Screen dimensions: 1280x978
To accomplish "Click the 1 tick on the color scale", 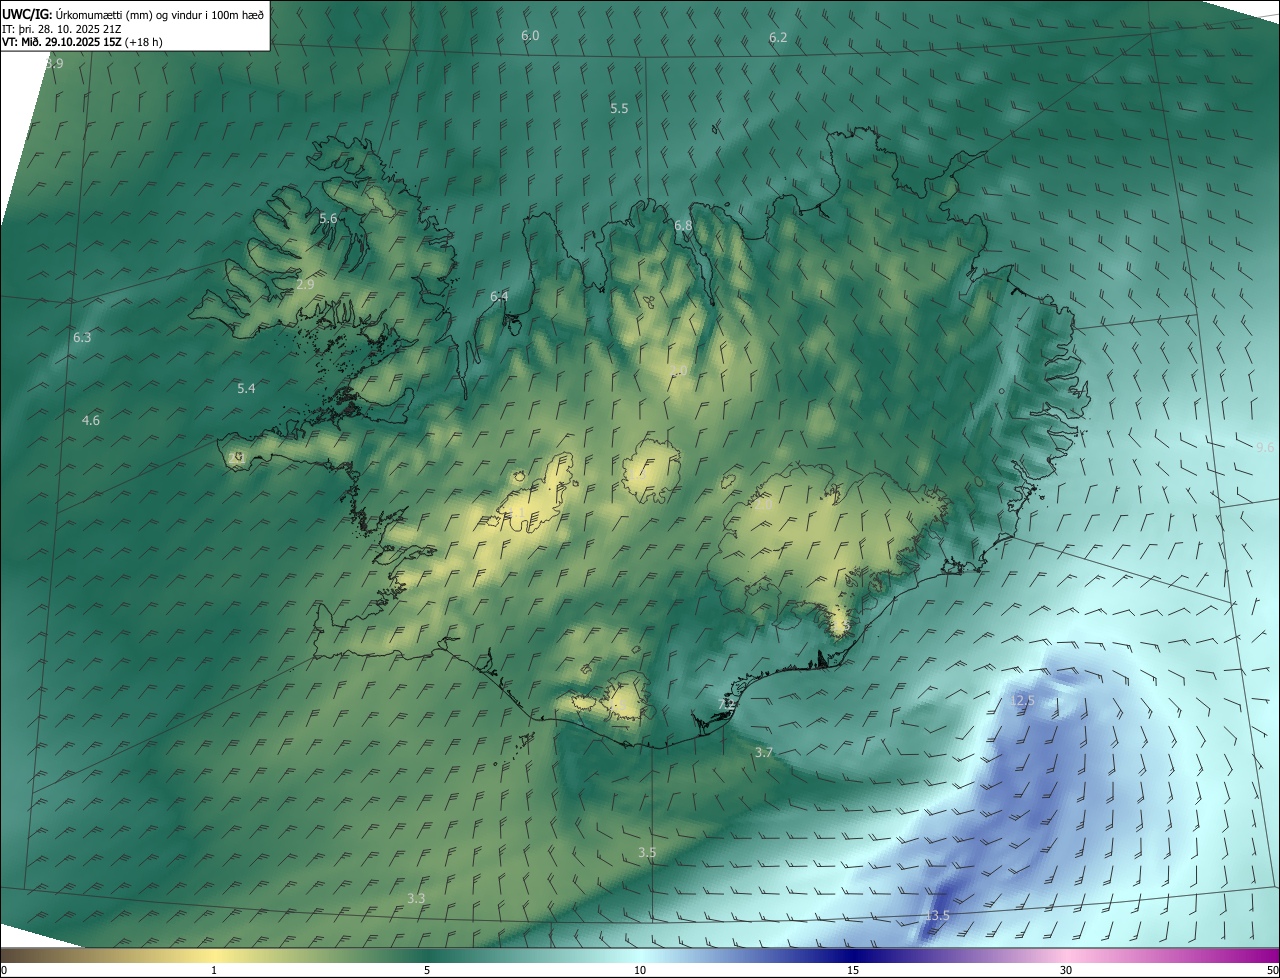I will click(214, 970).
